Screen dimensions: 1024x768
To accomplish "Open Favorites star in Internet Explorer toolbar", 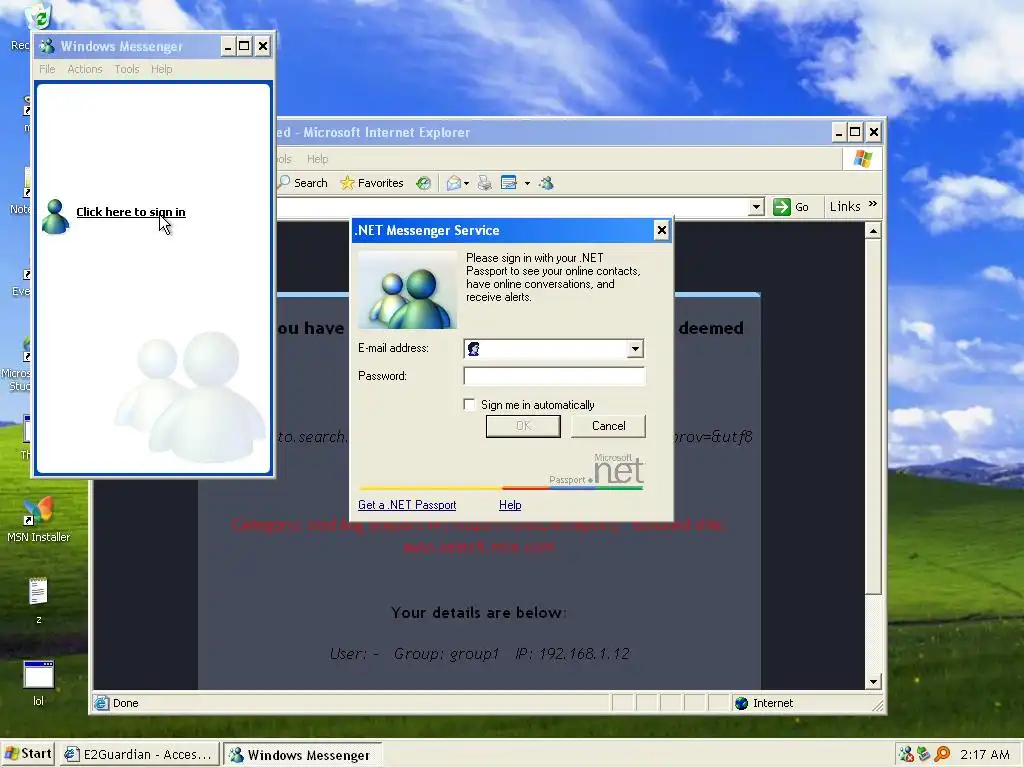I will (347, 183).
